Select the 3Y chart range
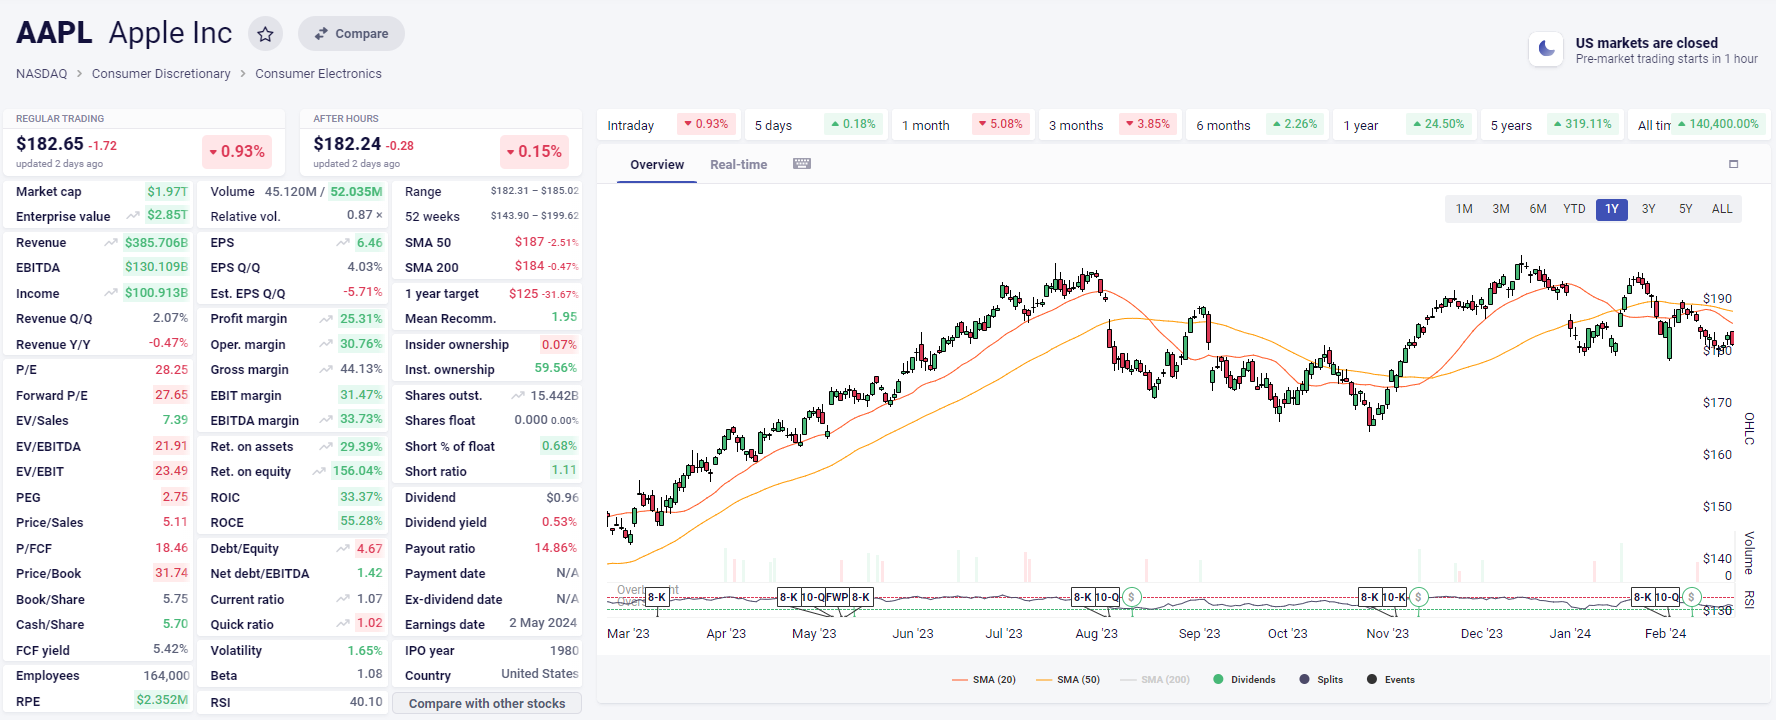 coord(1649,209)
